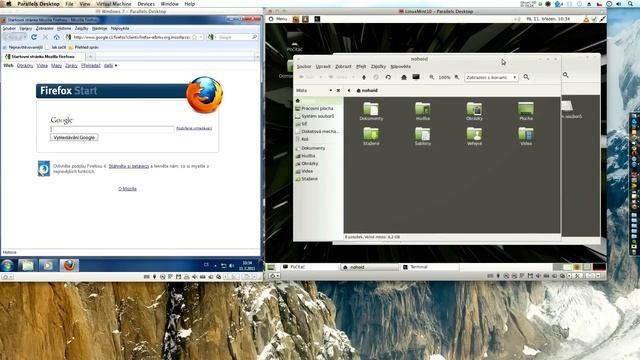Go up one folder level in Nemo
Image resolution: width=640 pixels, height=360 pixels.
[x=364, y=77]
